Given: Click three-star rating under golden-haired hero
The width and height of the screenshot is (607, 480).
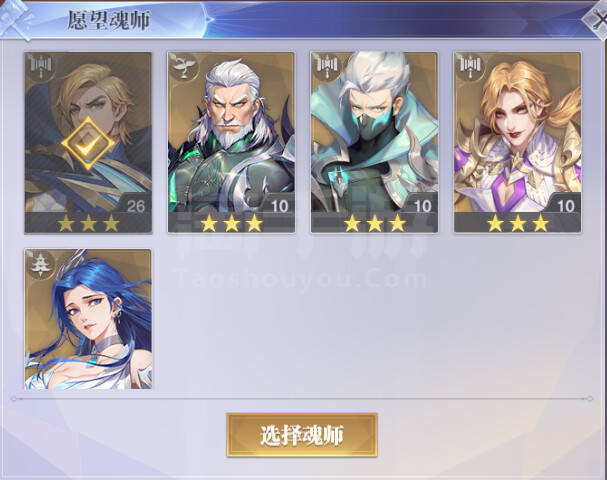Looking at the screenshot, I should tap(518, 223).
